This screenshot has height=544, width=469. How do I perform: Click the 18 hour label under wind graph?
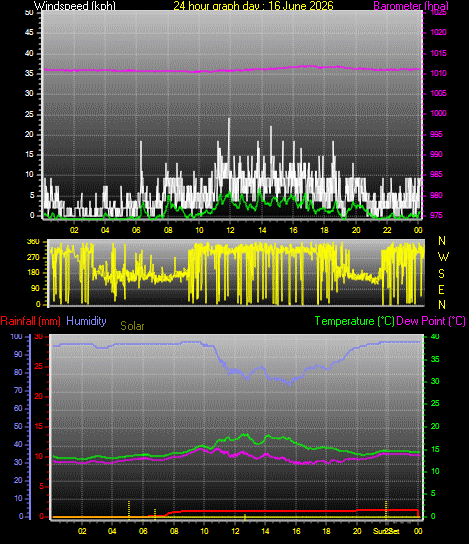tap(324, 230)
